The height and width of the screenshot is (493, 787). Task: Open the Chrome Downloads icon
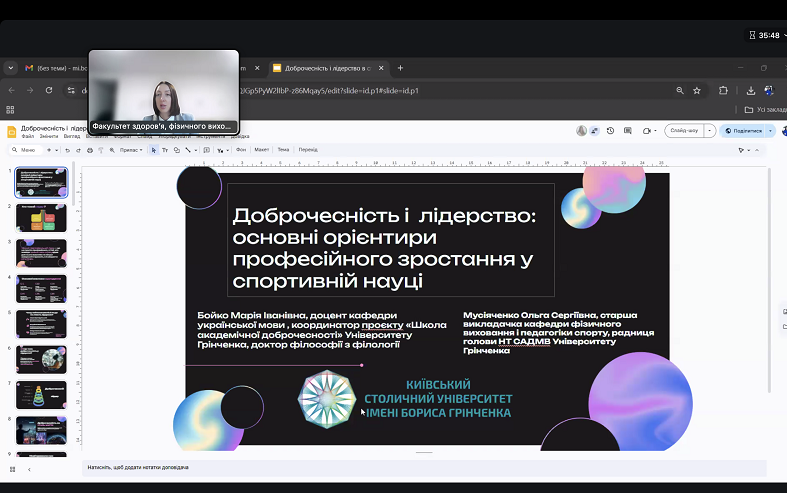pos(751,91)
